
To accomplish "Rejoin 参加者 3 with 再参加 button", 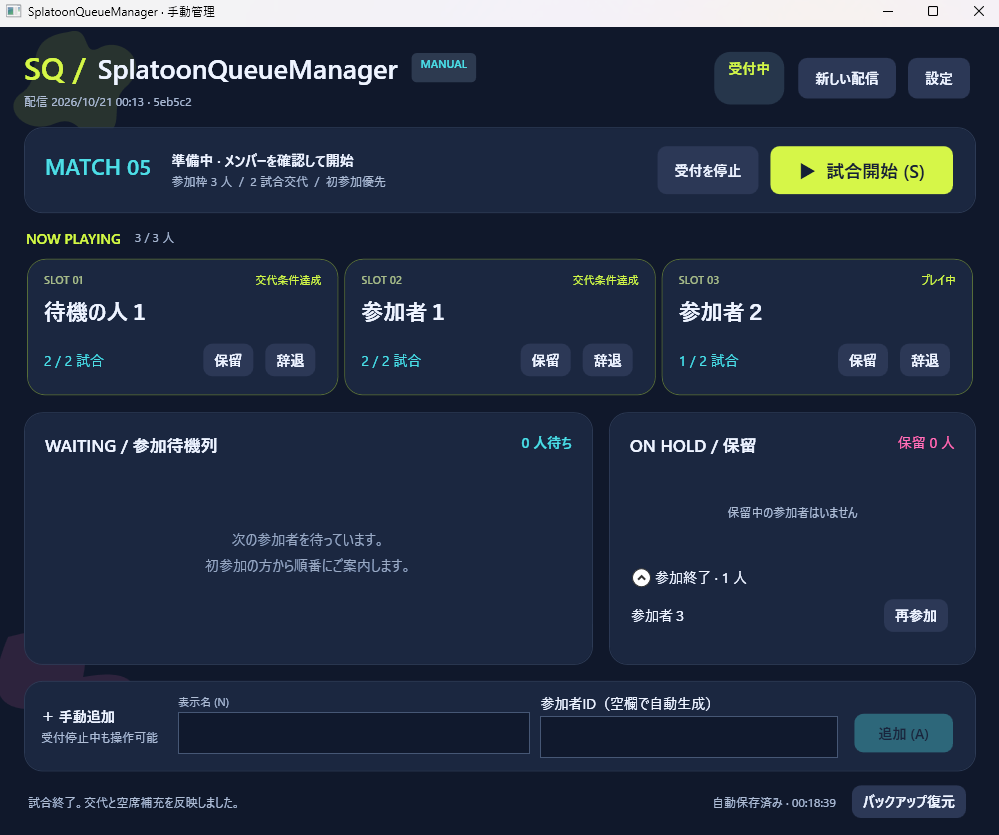I will [x=916, y=616].
